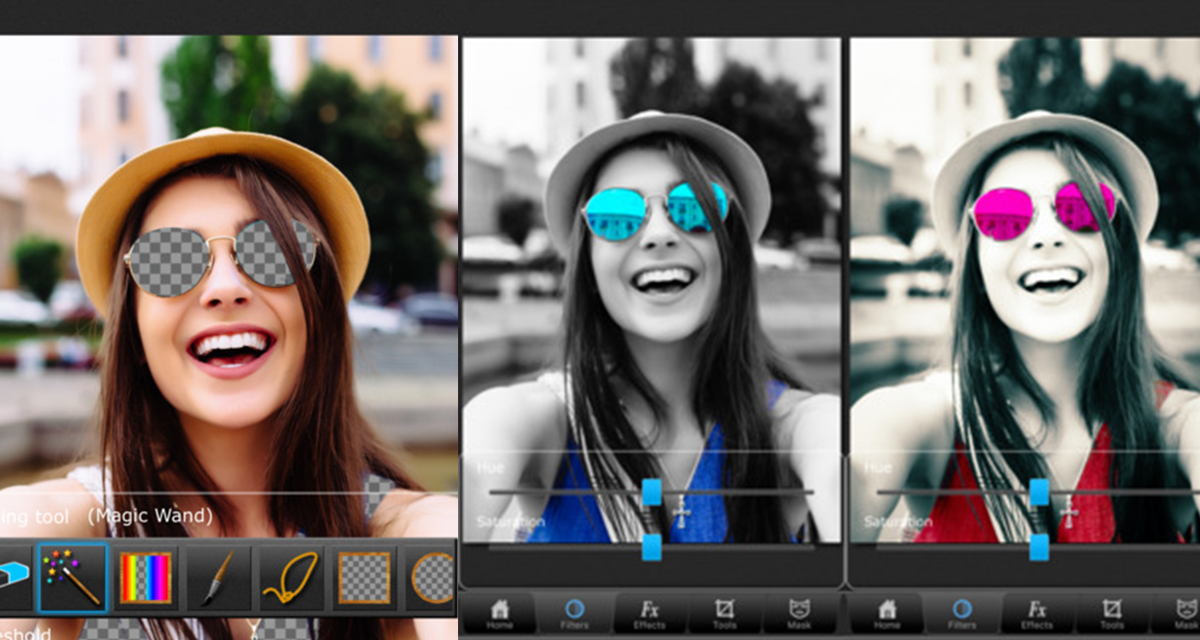
Task: Click Hue slider handle in blue-sunglasses panel
Action: point(652,492)
